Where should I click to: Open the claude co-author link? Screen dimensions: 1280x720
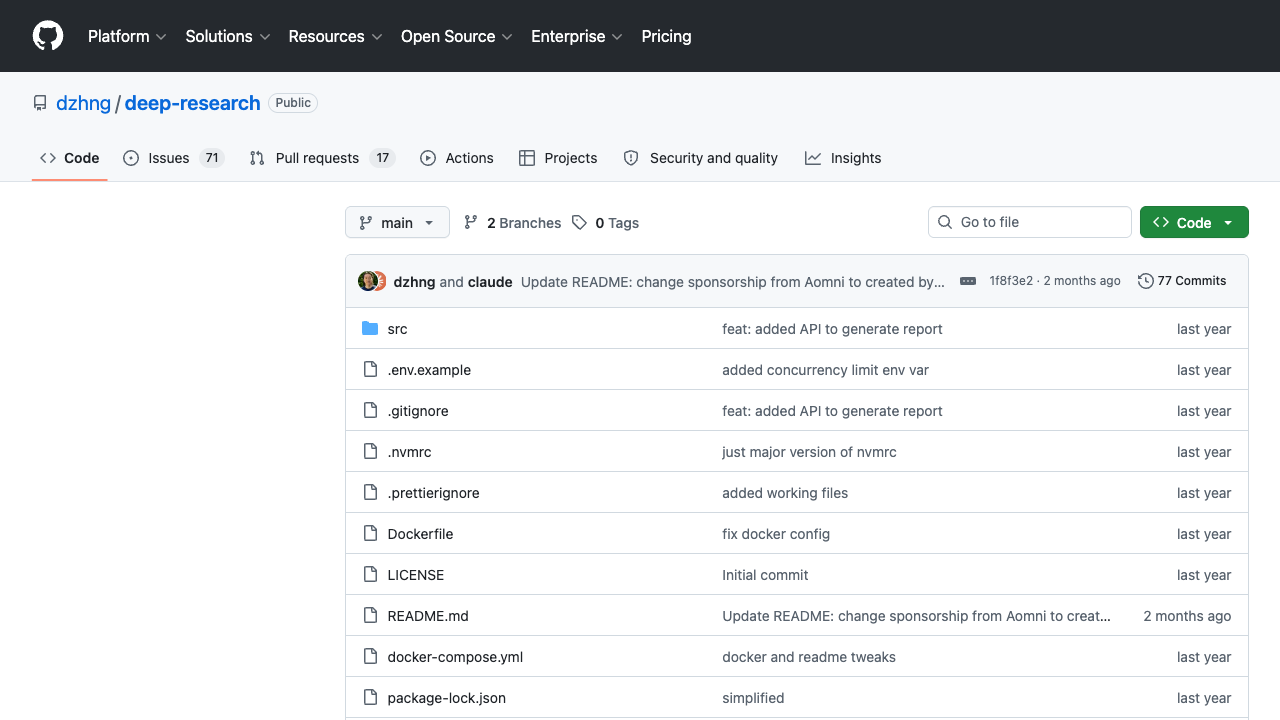[x=490, y=282]
